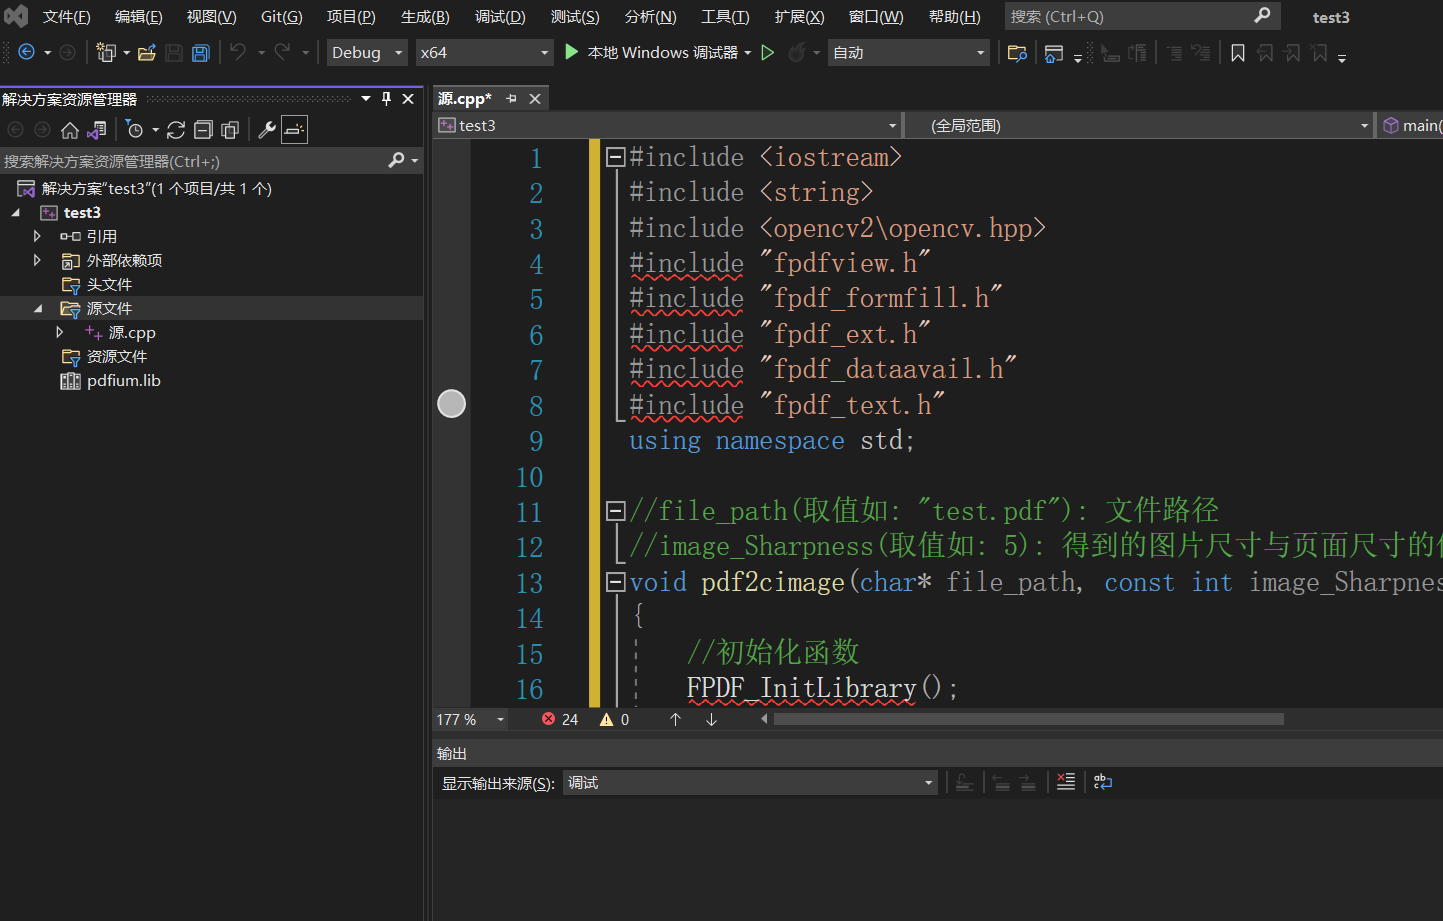Select pdfium.lib in the solution tree
The height and width of the screenshot is (921, 1443).
pyautogui.click(x=124, y=380)
